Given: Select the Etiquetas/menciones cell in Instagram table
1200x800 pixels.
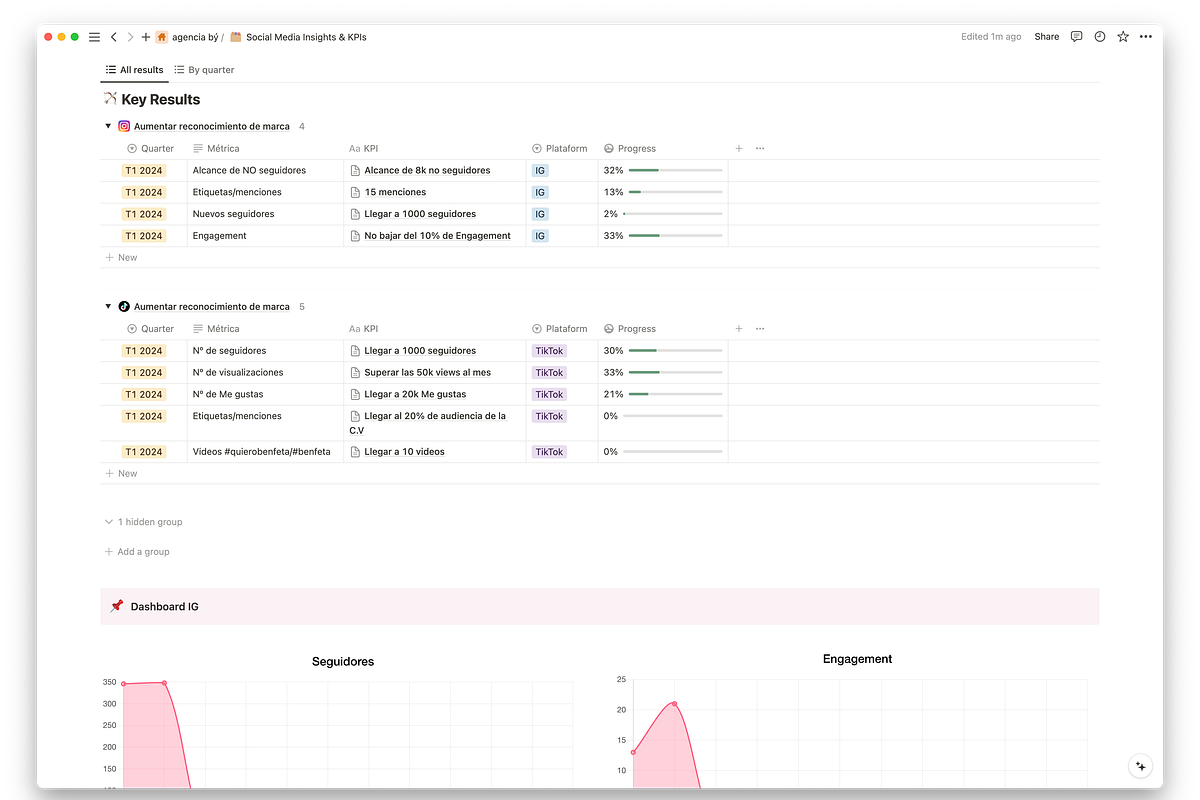Looking at the screenshot, I should pos(265,192).
